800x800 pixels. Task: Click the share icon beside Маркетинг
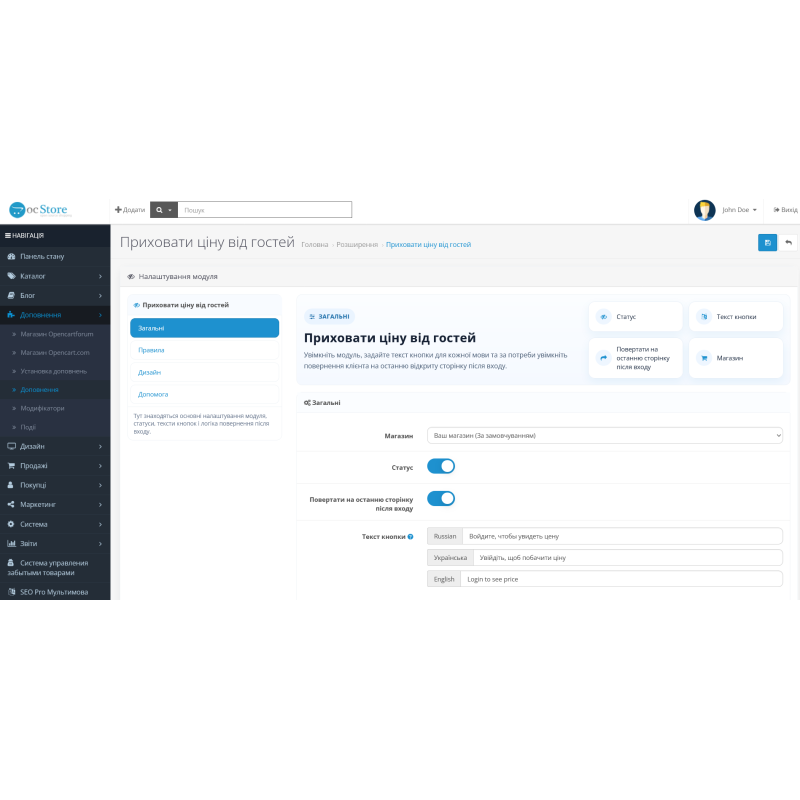11,505
